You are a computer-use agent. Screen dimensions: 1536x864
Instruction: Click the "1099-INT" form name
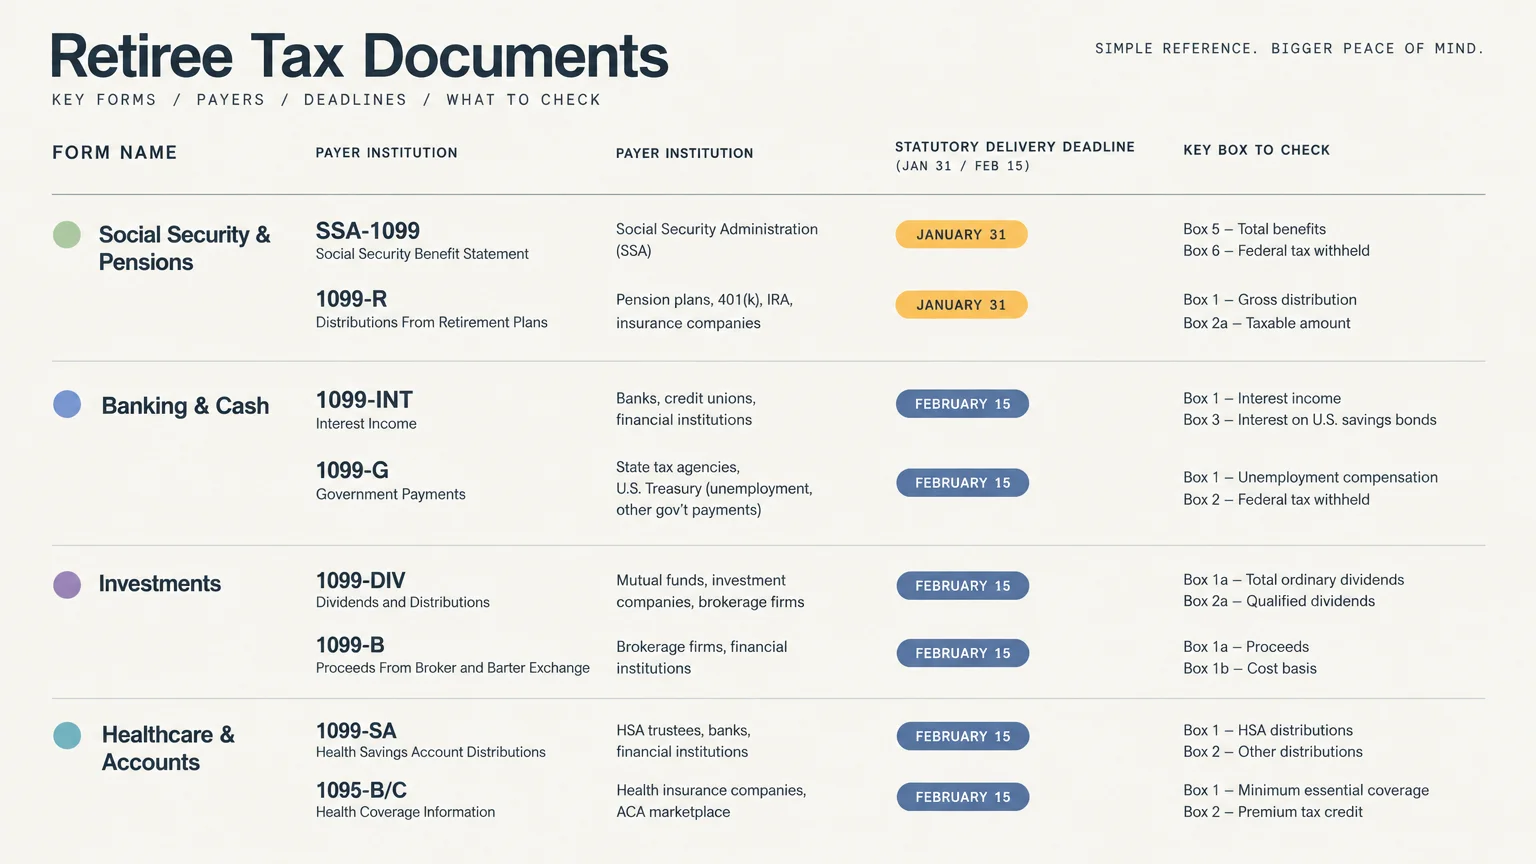[x=364, y=400]
